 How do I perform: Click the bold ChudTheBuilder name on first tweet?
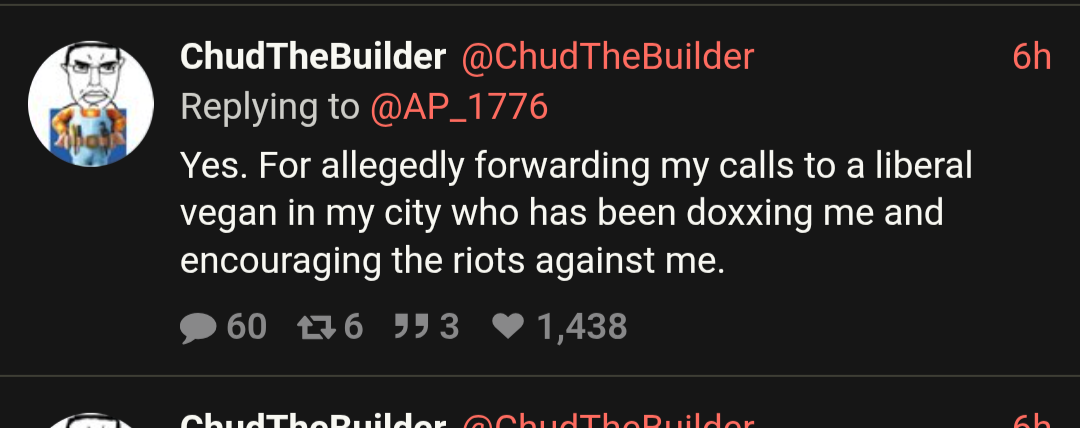(312, 57)
